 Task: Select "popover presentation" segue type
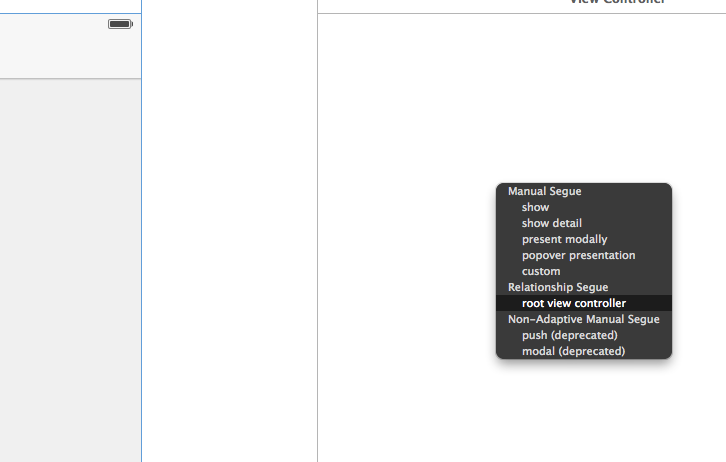click(578, 255)
